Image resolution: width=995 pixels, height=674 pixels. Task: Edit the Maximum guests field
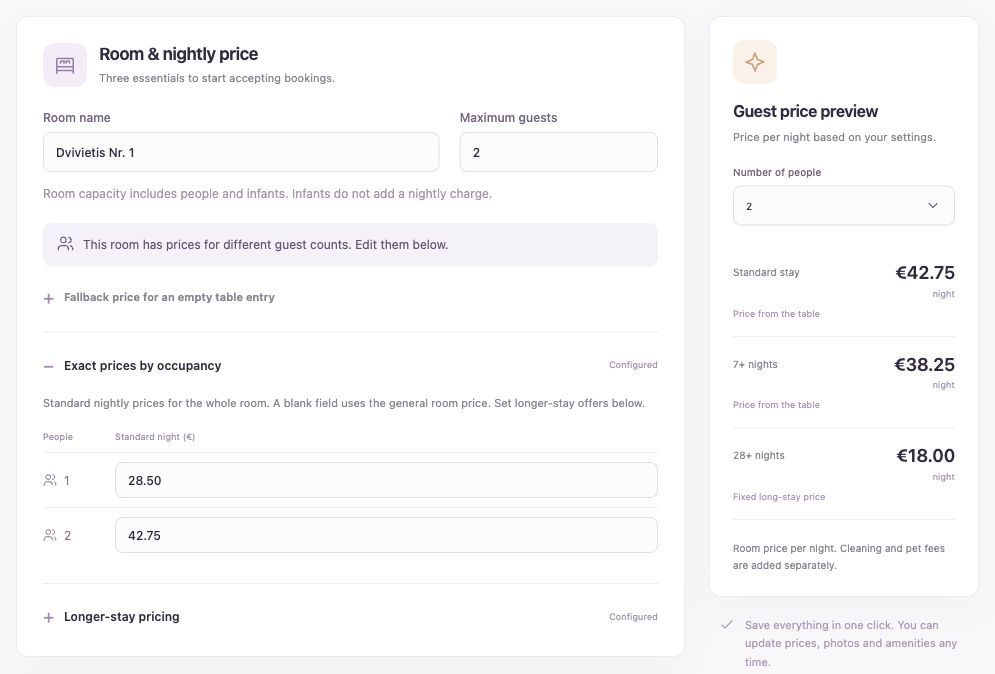558,152
